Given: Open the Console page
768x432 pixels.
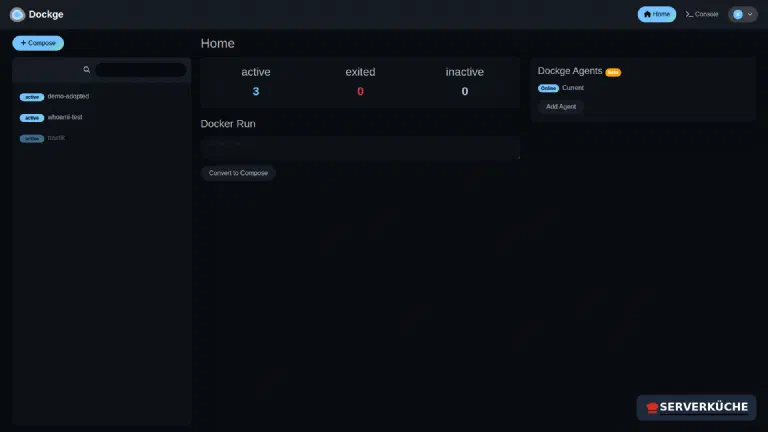Looking at the screenshot, I should point(701,14).
